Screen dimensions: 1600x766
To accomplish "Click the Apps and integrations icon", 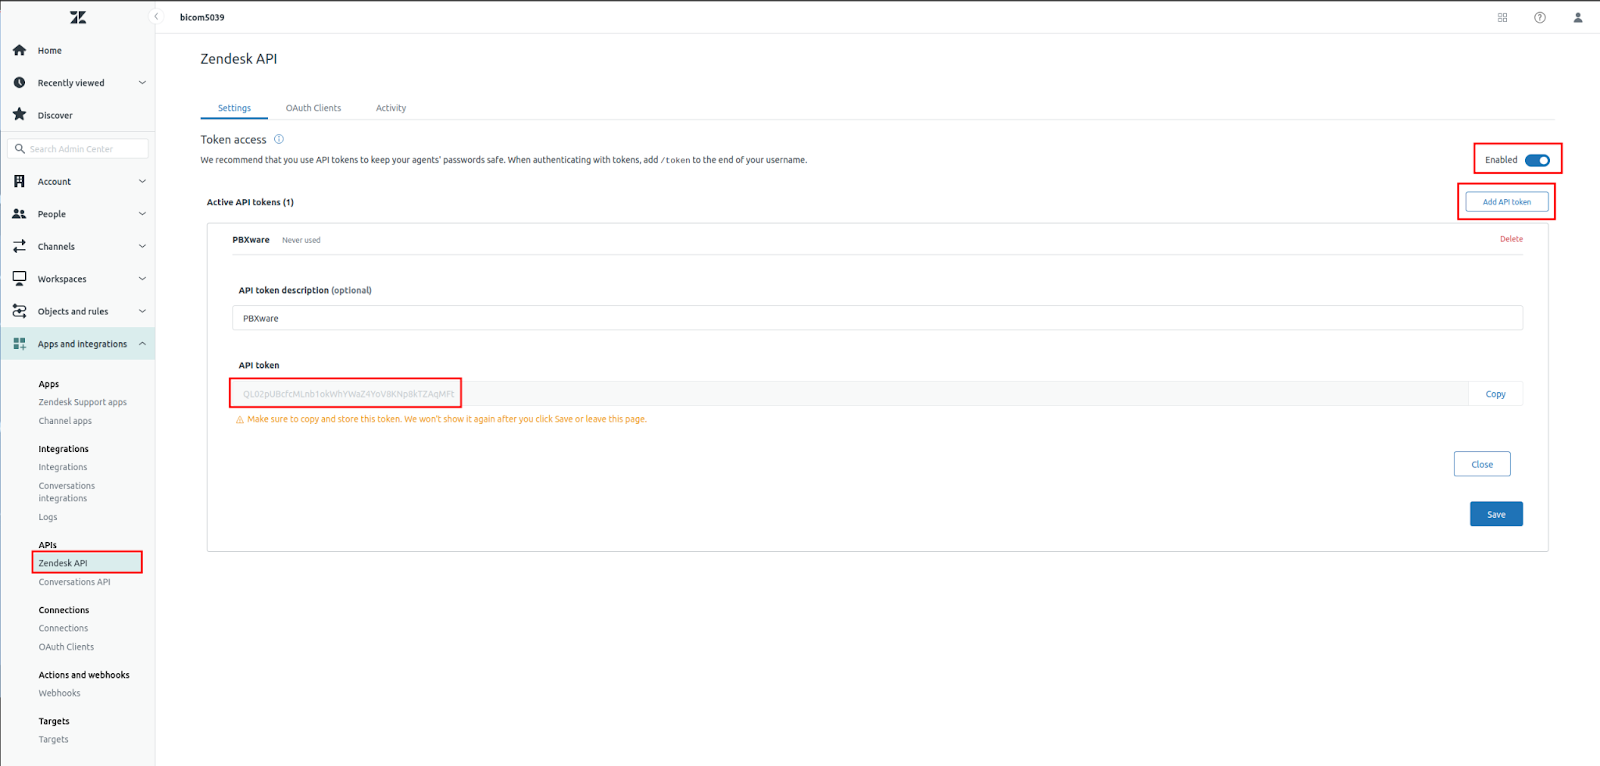I will [x=19, y=343].
